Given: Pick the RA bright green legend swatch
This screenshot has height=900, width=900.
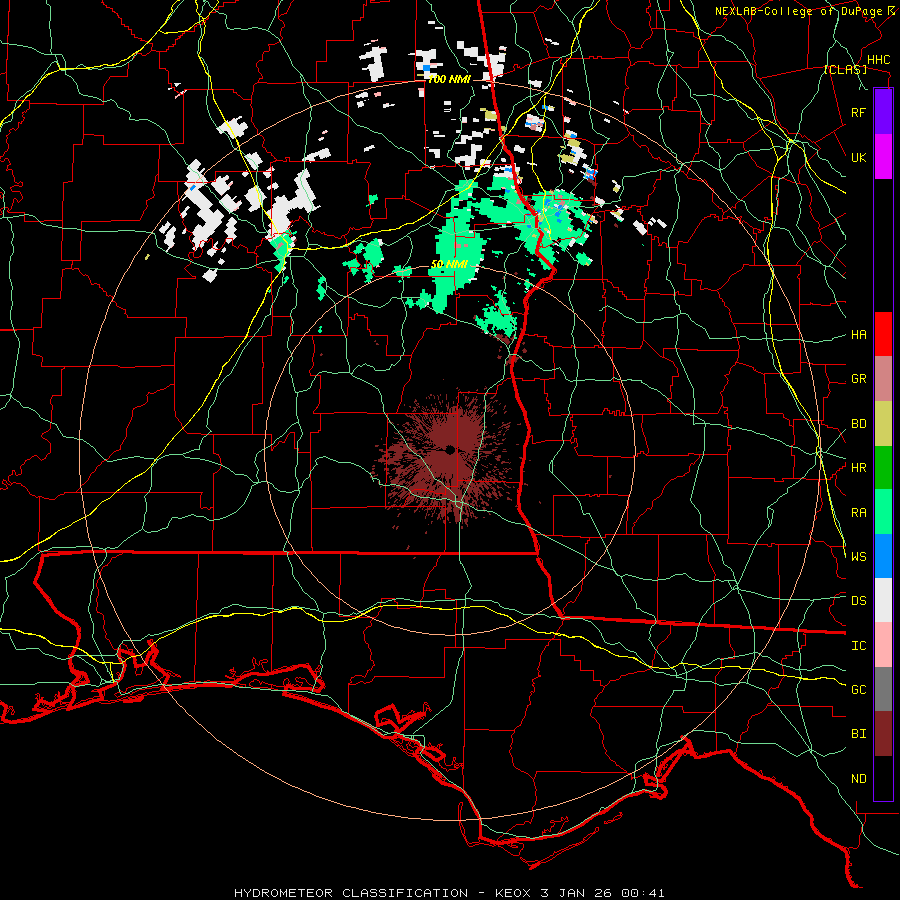Looking at the screenshot, I should tap(883, 512).
